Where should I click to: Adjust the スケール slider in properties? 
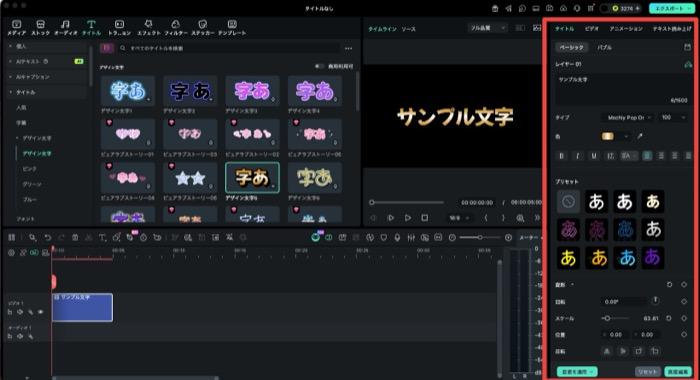pos(616,318)
